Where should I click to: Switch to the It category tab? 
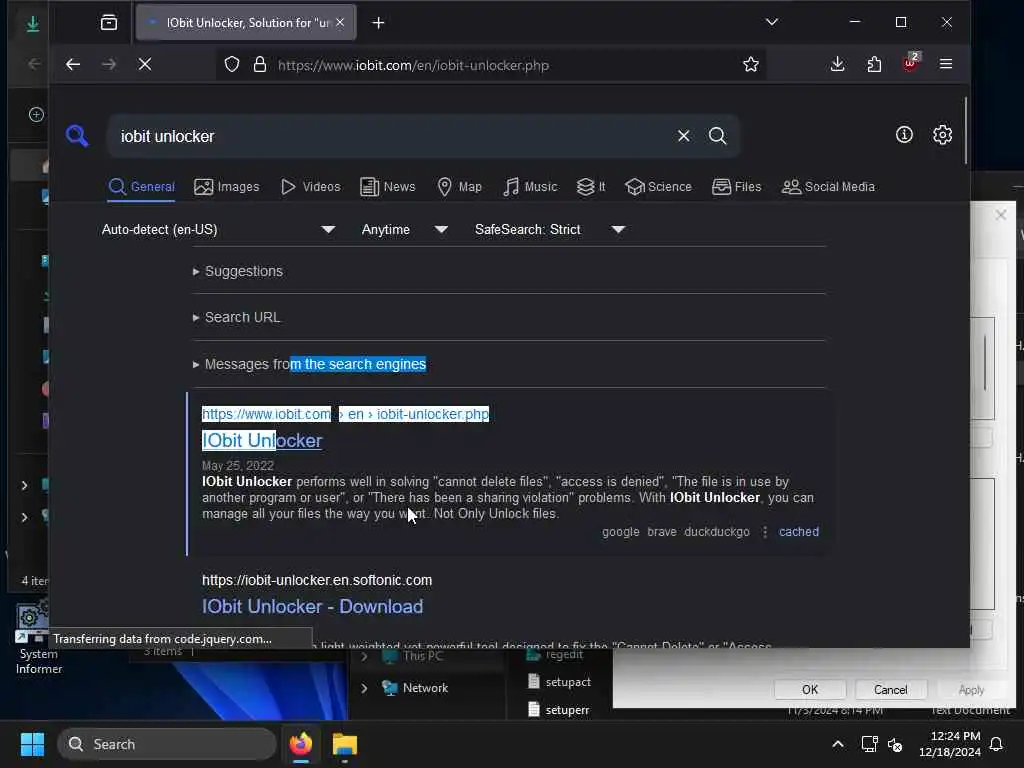click(591, 187)
